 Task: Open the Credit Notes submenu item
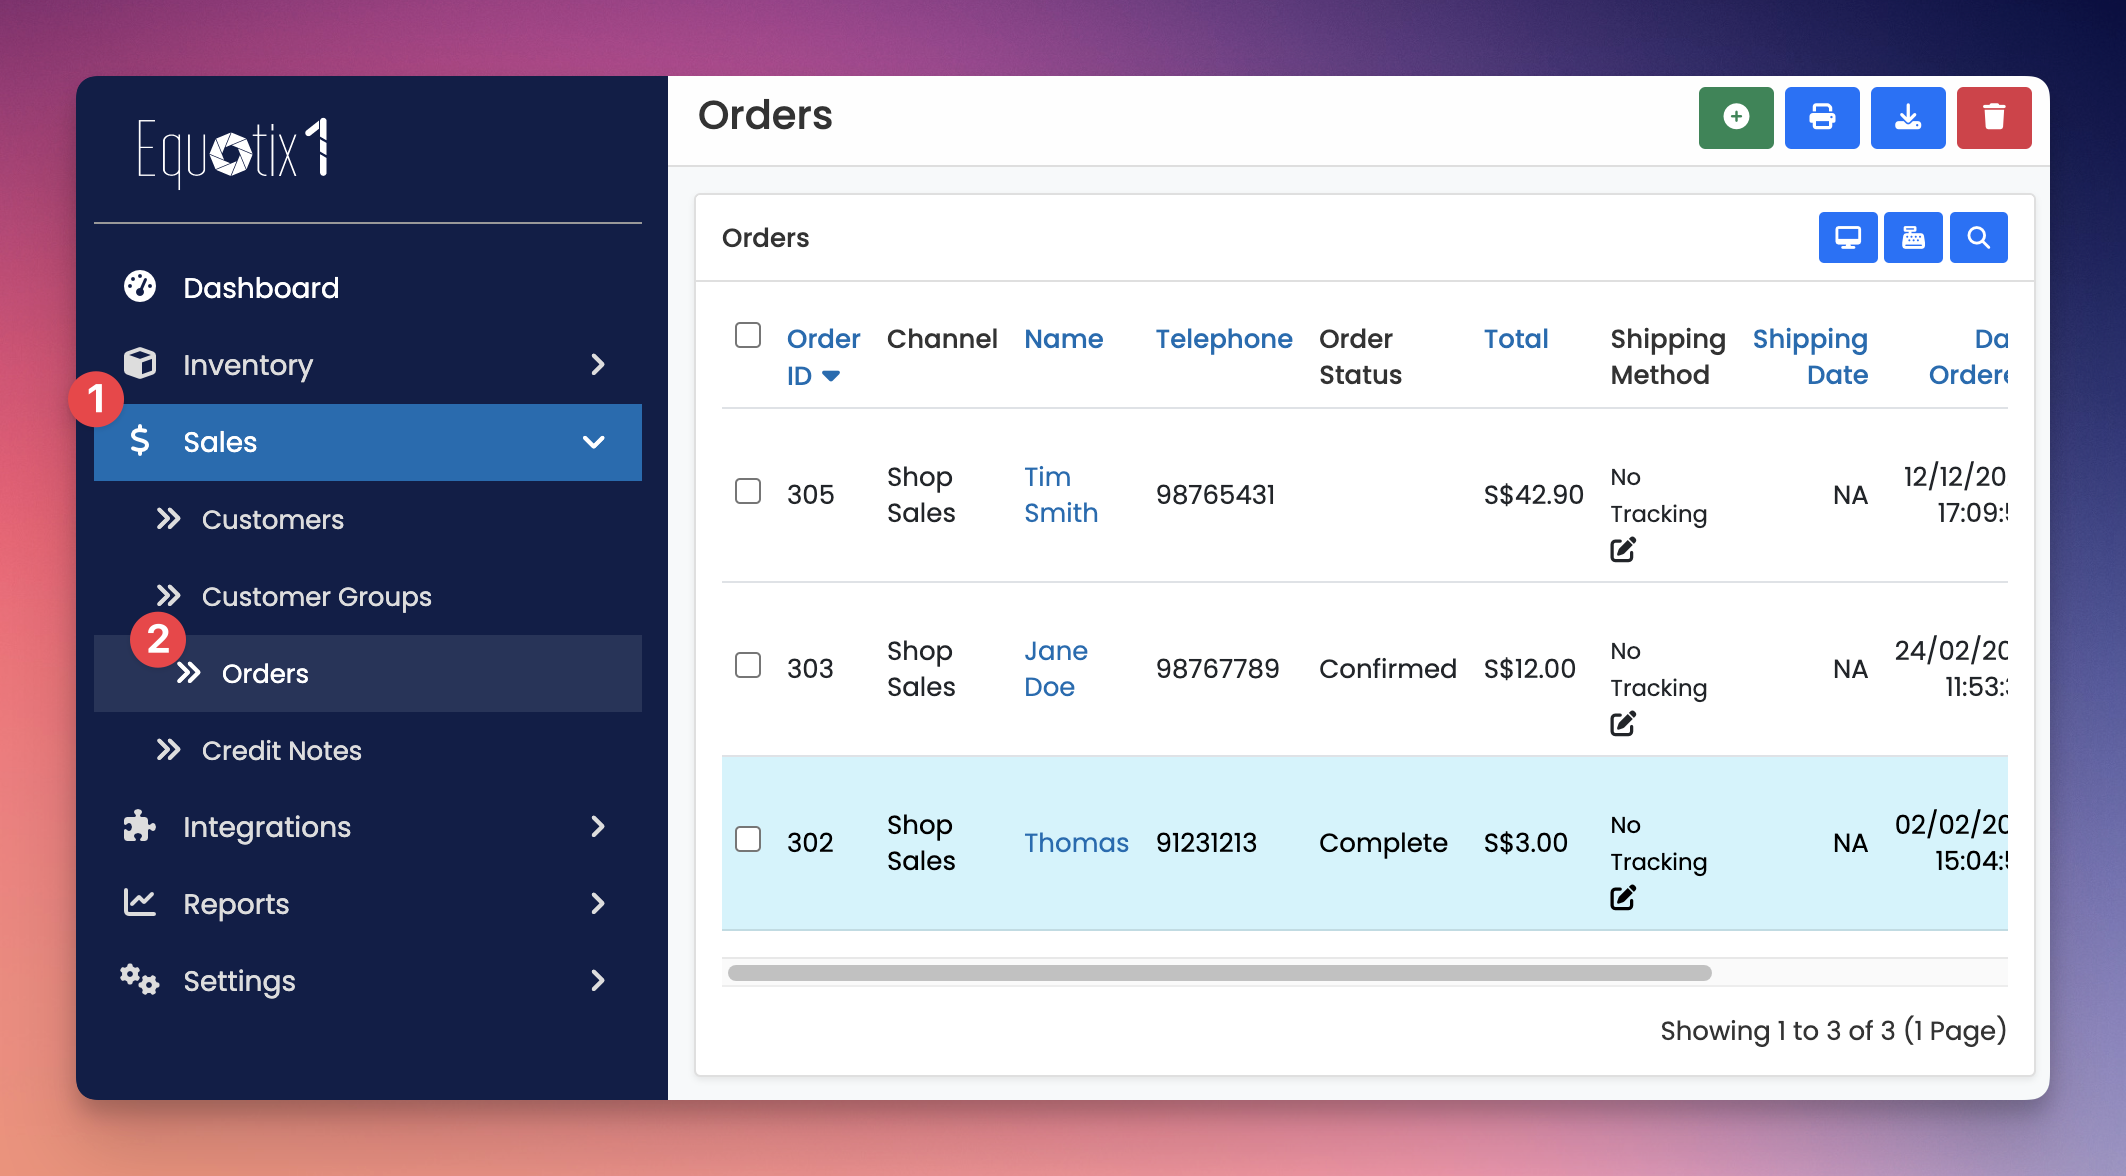pyautogui.click(x=282, y=750)
